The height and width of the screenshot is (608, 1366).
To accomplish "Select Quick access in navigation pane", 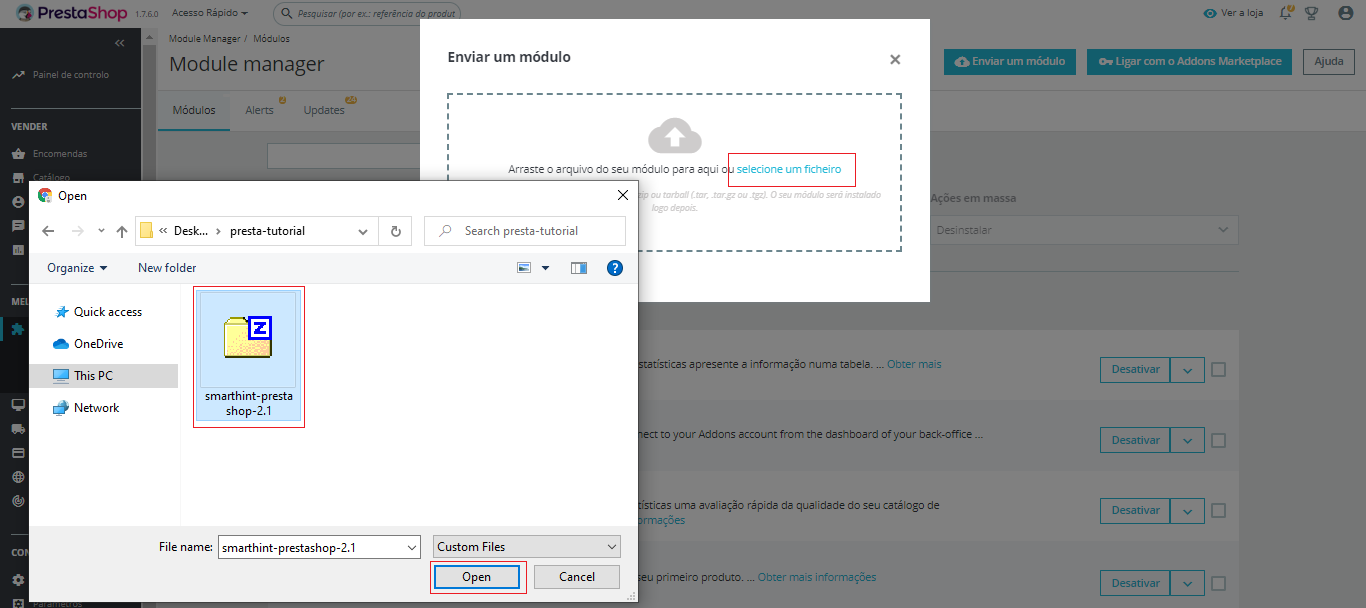I will (x=98, y=312).
